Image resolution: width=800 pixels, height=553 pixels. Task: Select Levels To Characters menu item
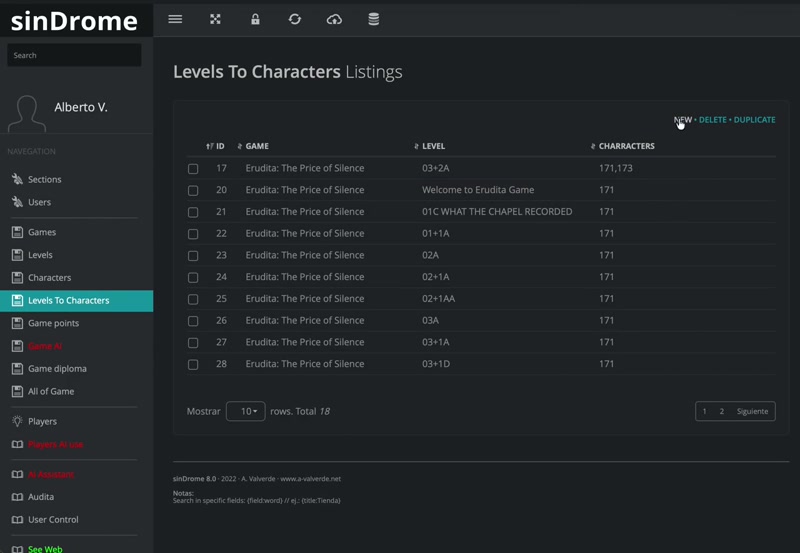(77, 300)
